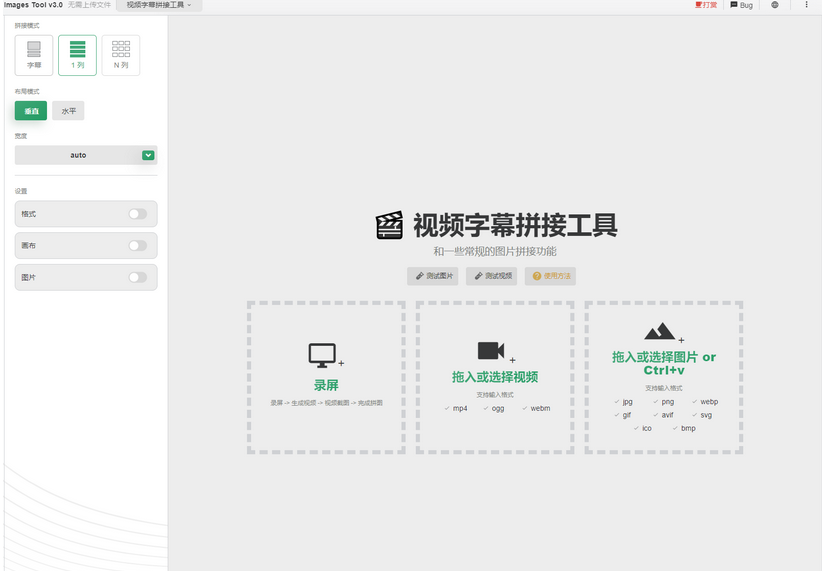822x571 pixels.
Task: Click the 录屏 screen recording text
Action: 326,385
